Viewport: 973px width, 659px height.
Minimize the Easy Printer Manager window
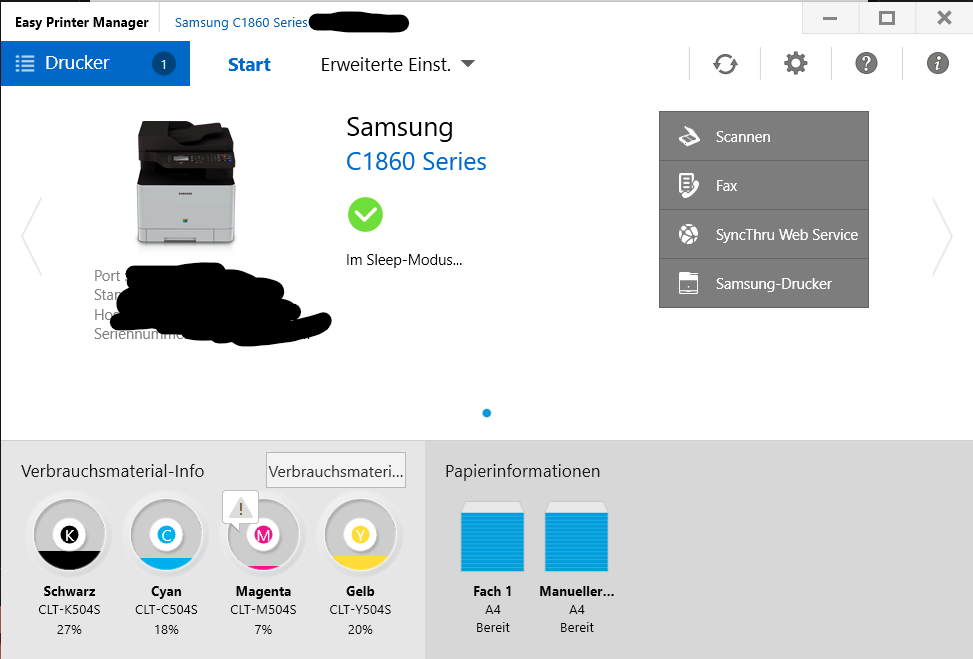(830, 18)
